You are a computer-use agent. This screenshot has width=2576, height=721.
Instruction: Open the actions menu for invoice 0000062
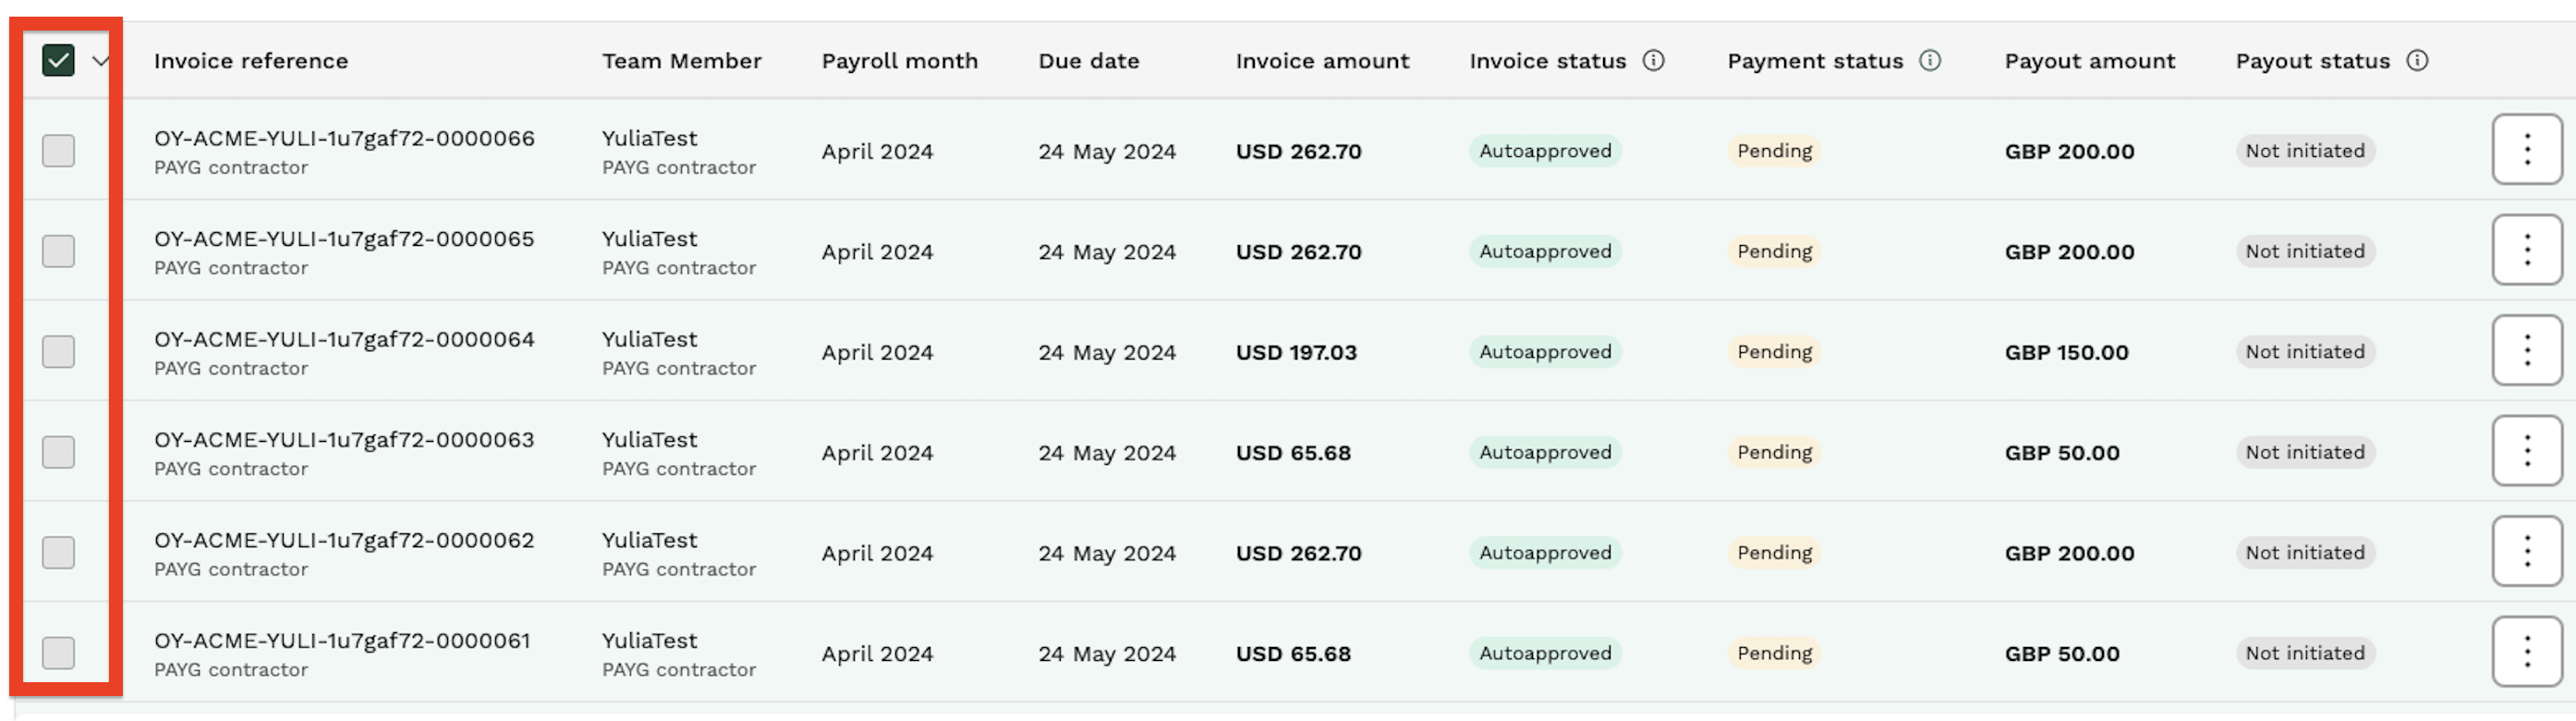pyautogui.click(x=2527, y=552)
